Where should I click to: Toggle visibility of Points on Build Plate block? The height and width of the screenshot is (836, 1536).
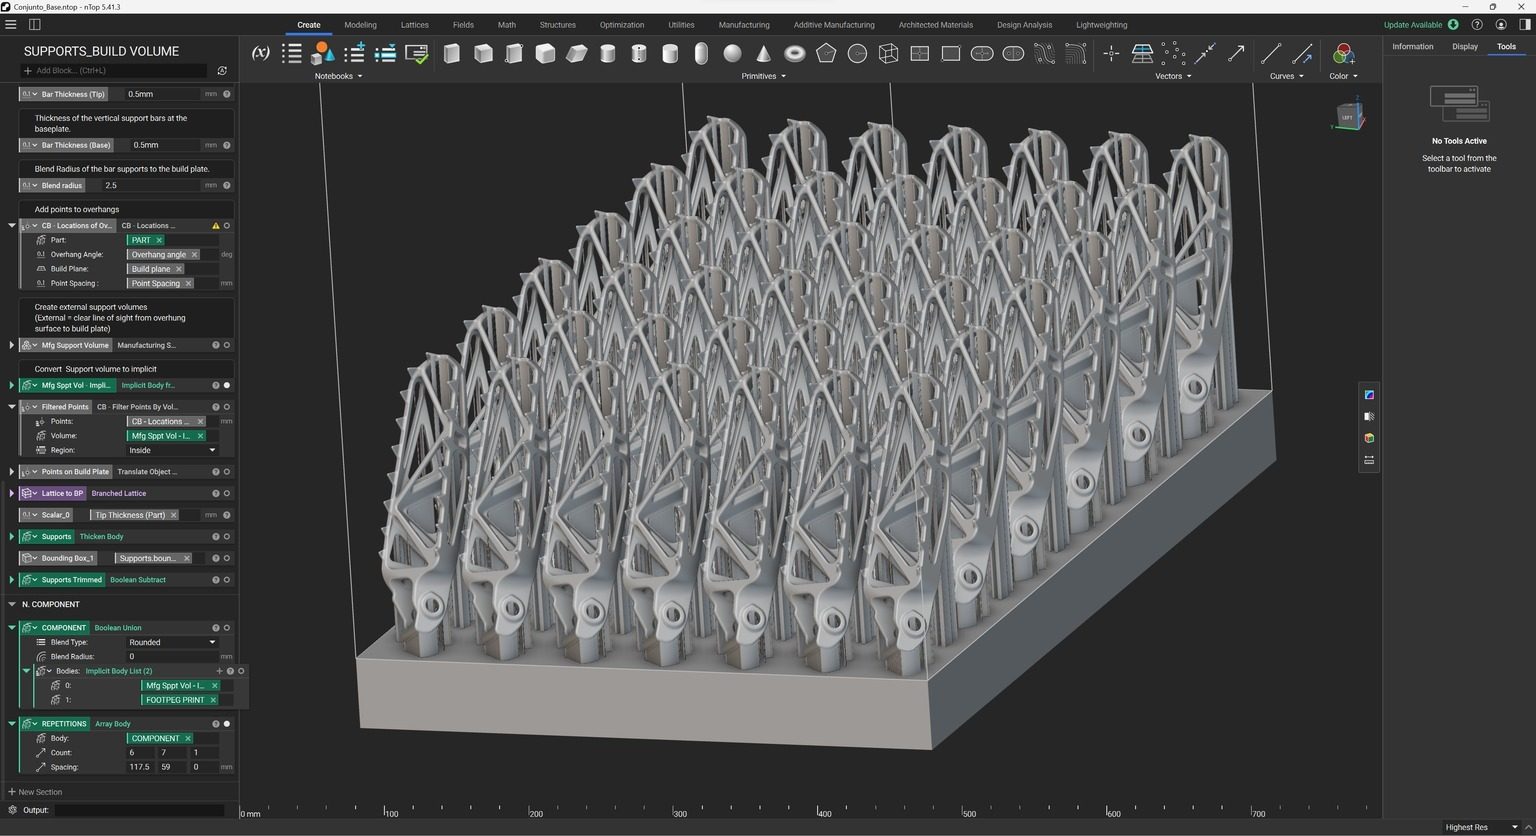(227, 472)
